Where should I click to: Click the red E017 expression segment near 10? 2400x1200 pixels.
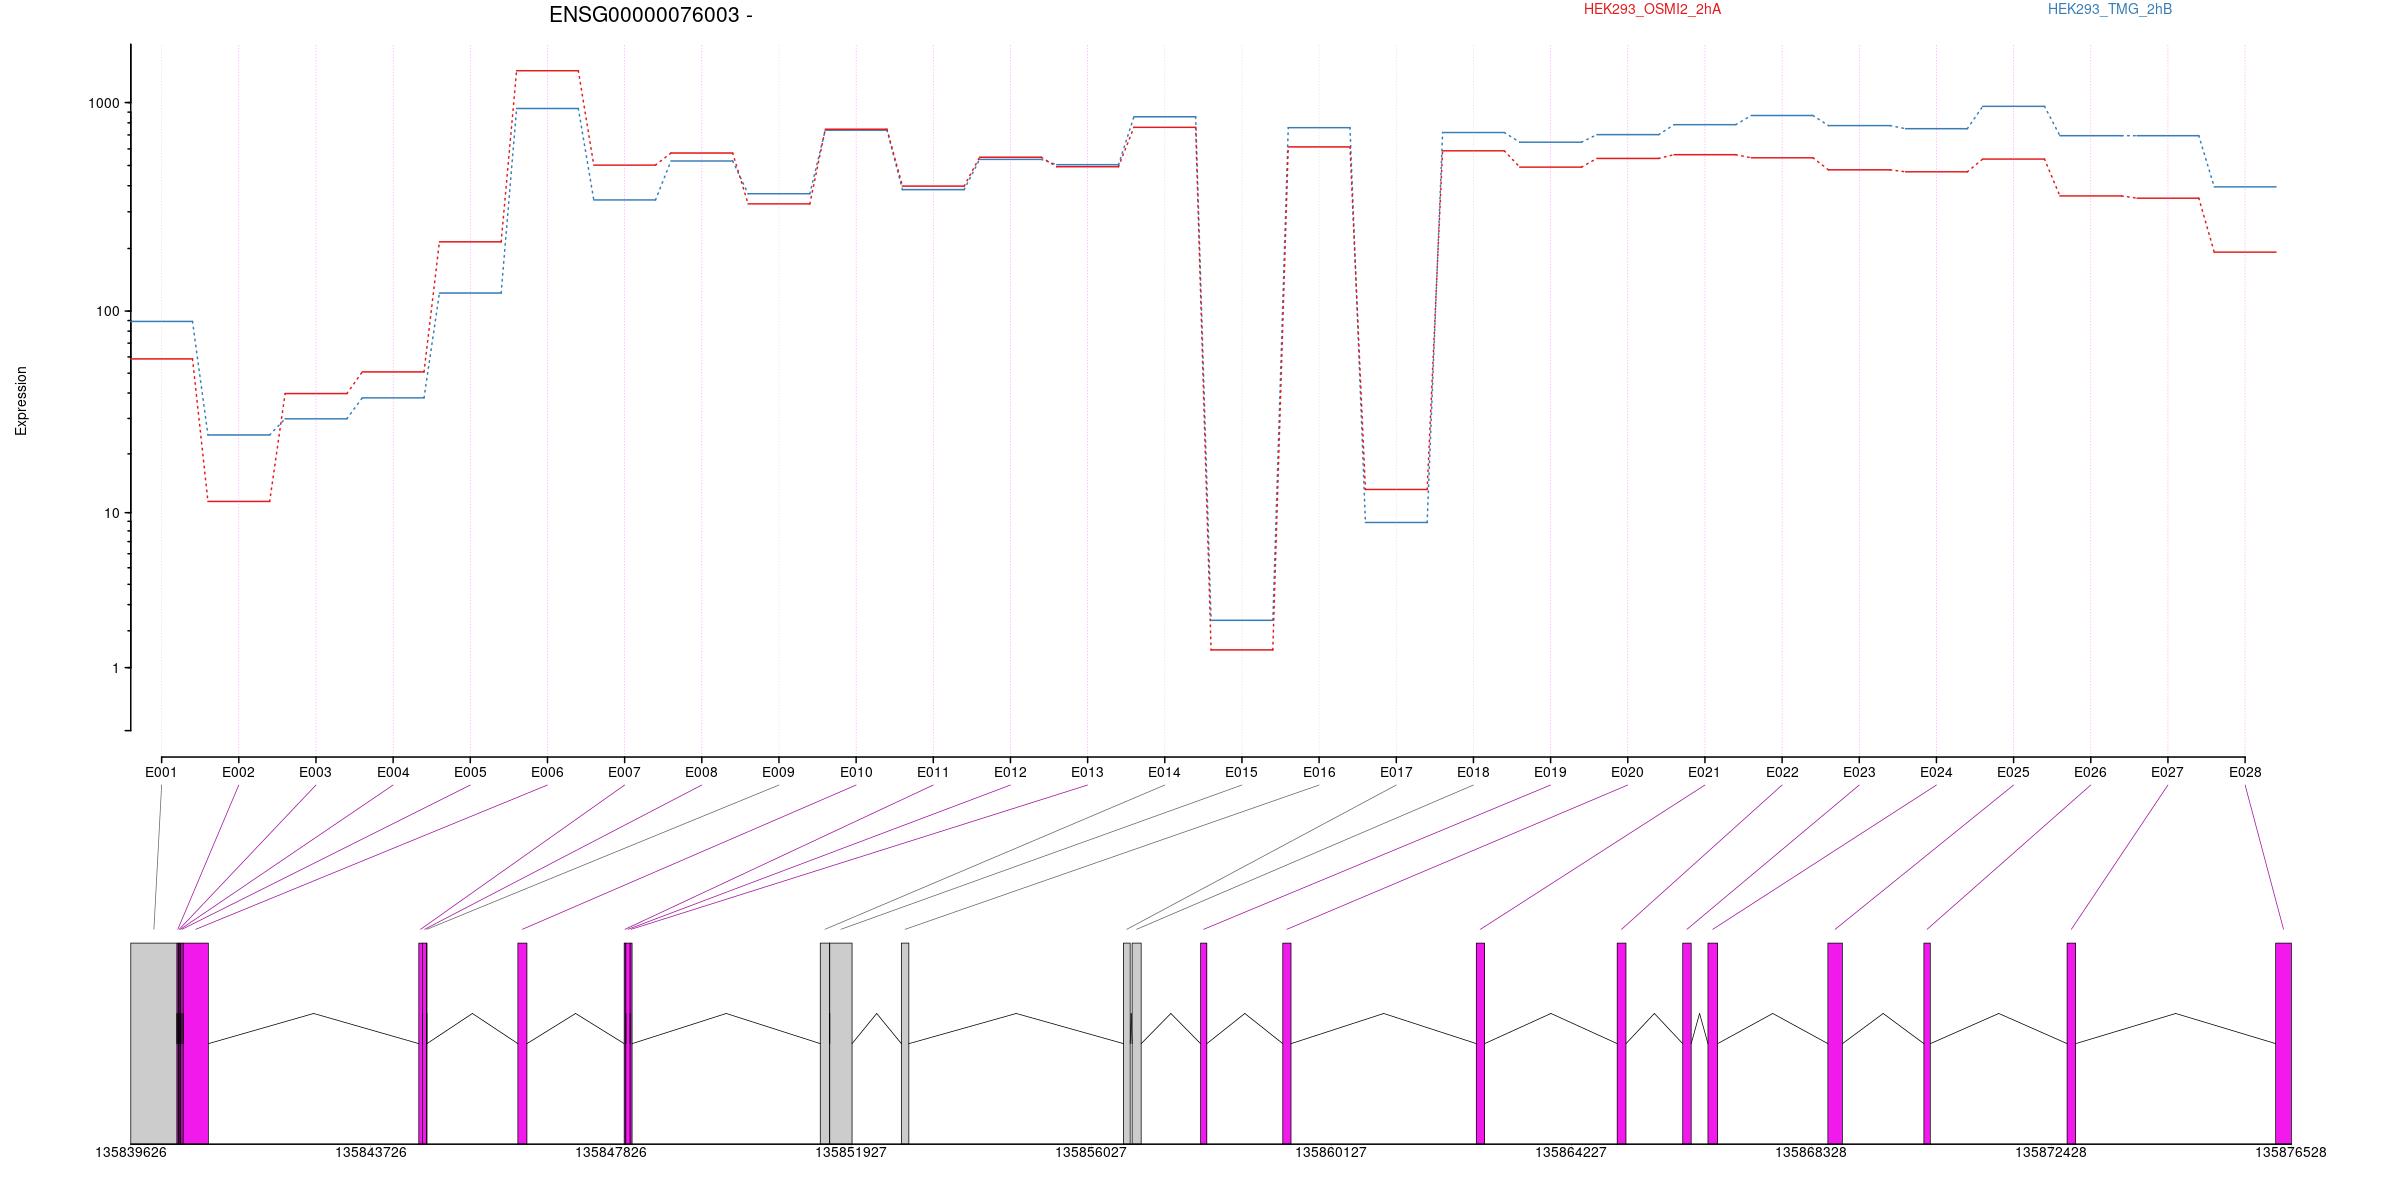pyautogui.click(x=1396, y=489)
